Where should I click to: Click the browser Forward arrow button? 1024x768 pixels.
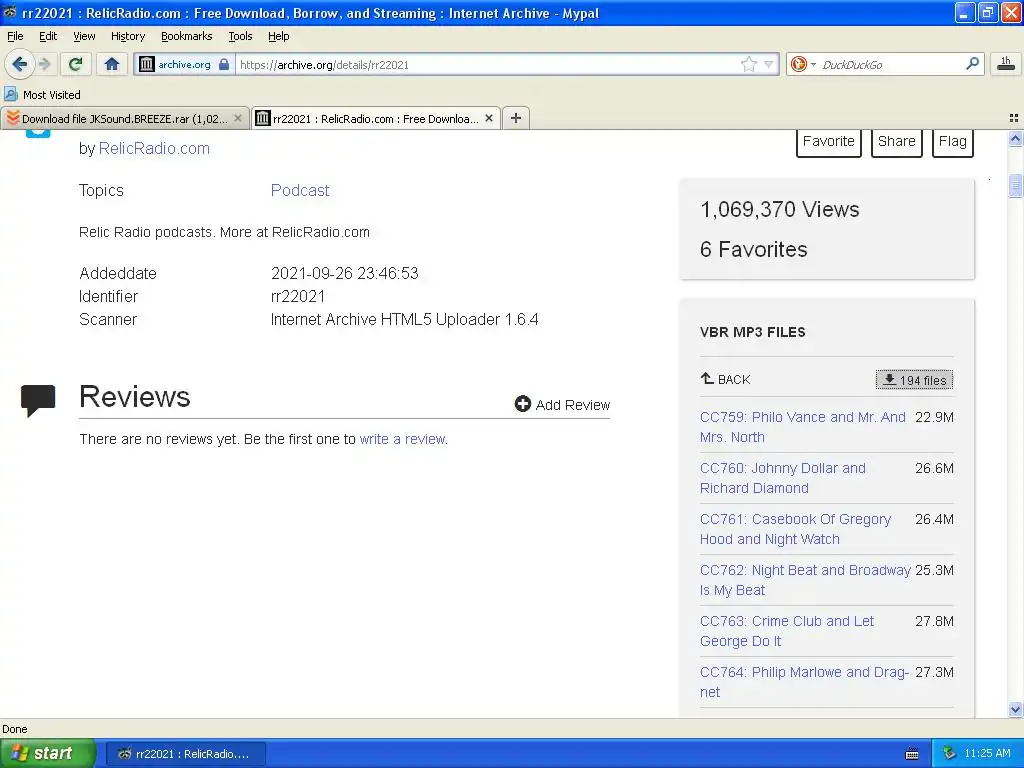point(45,64)
